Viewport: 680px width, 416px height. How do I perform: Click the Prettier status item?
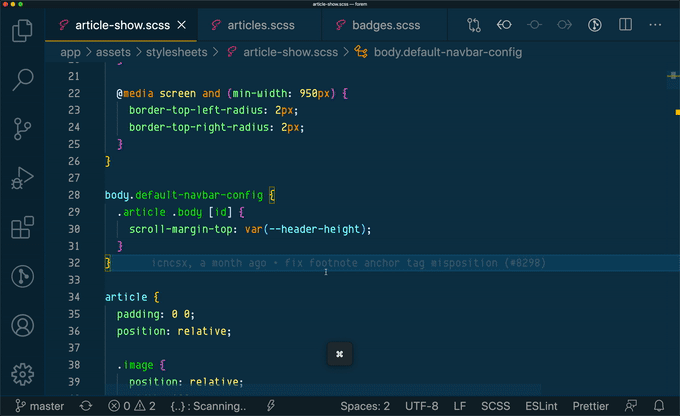point(590,406)
